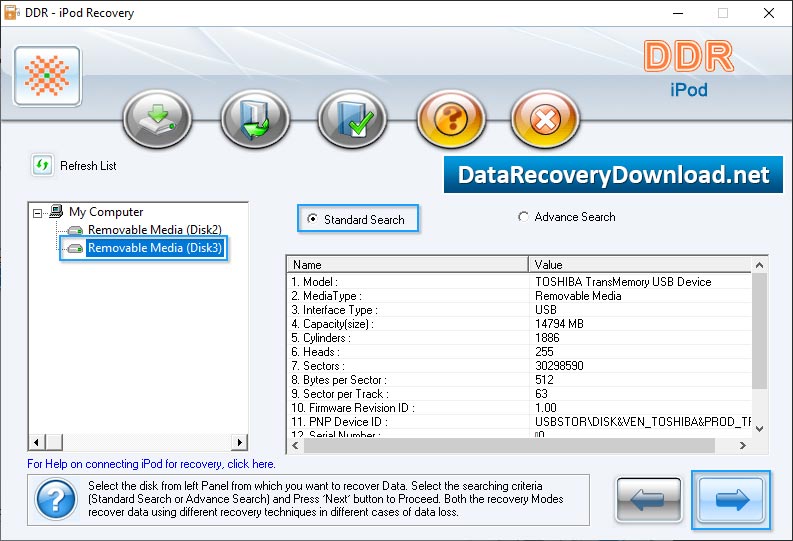Click the '255' heads value
Image resolution: width=793 pixels, height=541 pixels.
544,351
